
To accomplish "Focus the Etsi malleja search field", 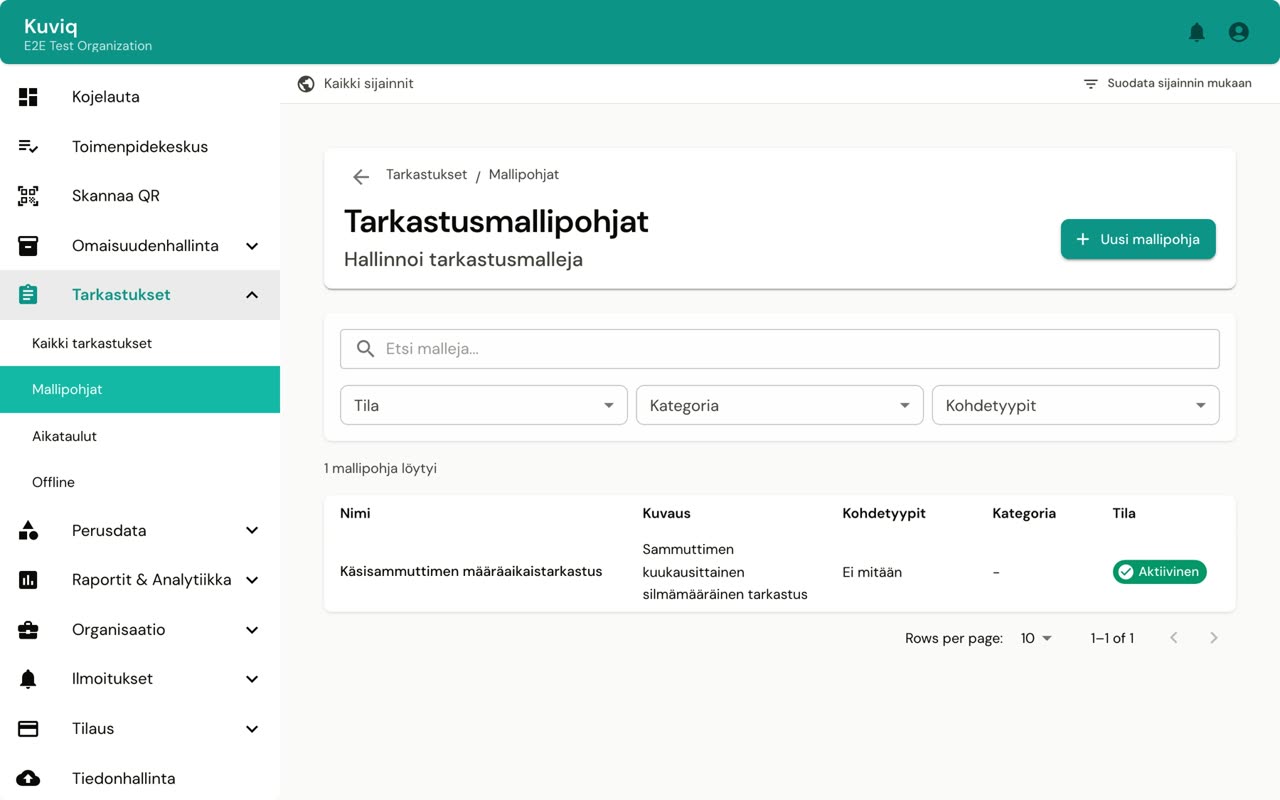I will click(x=780, y=349).
